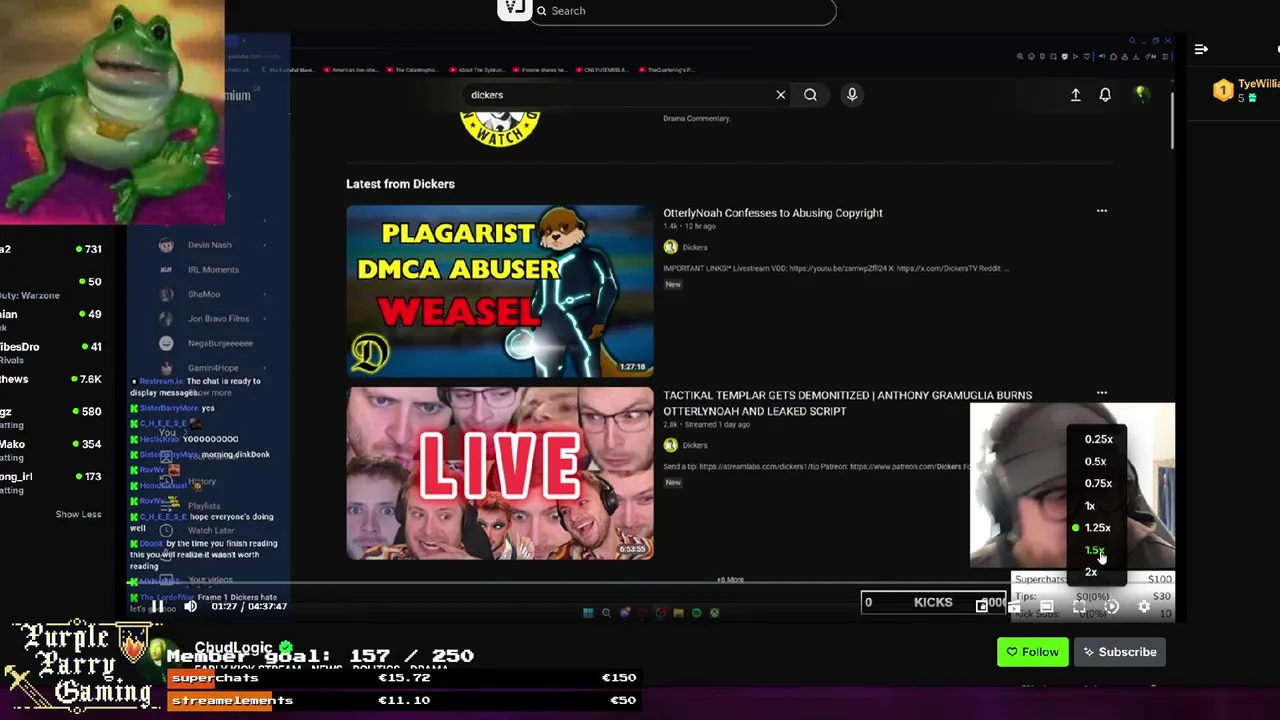The height and width of the screenshot is (720, 1280).
Task: Set playback speed to 2x
Action: pos(1091,572)
